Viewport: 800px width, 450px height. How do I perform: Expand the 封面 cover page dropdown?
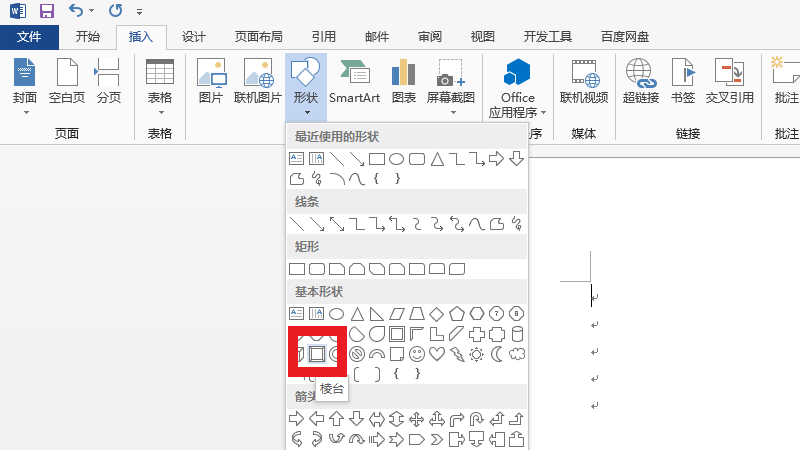pos(25,111)
